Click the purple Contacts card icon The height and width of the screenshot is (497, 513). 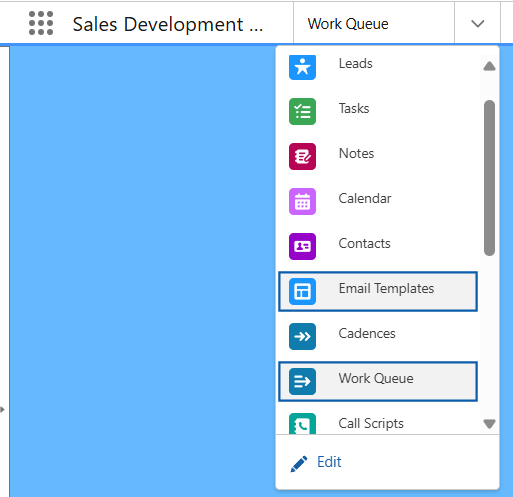point(302,246)
